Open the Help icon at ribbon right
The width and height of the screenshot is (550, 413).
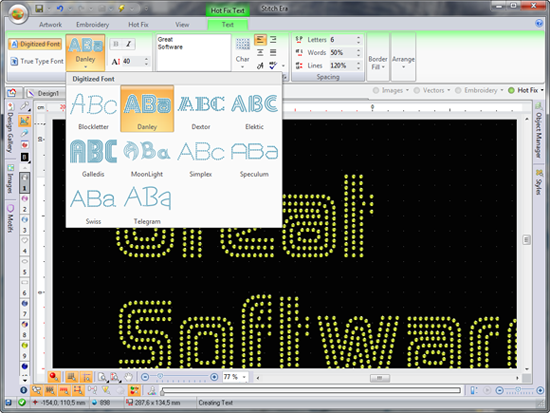click(x=539, y=23)
